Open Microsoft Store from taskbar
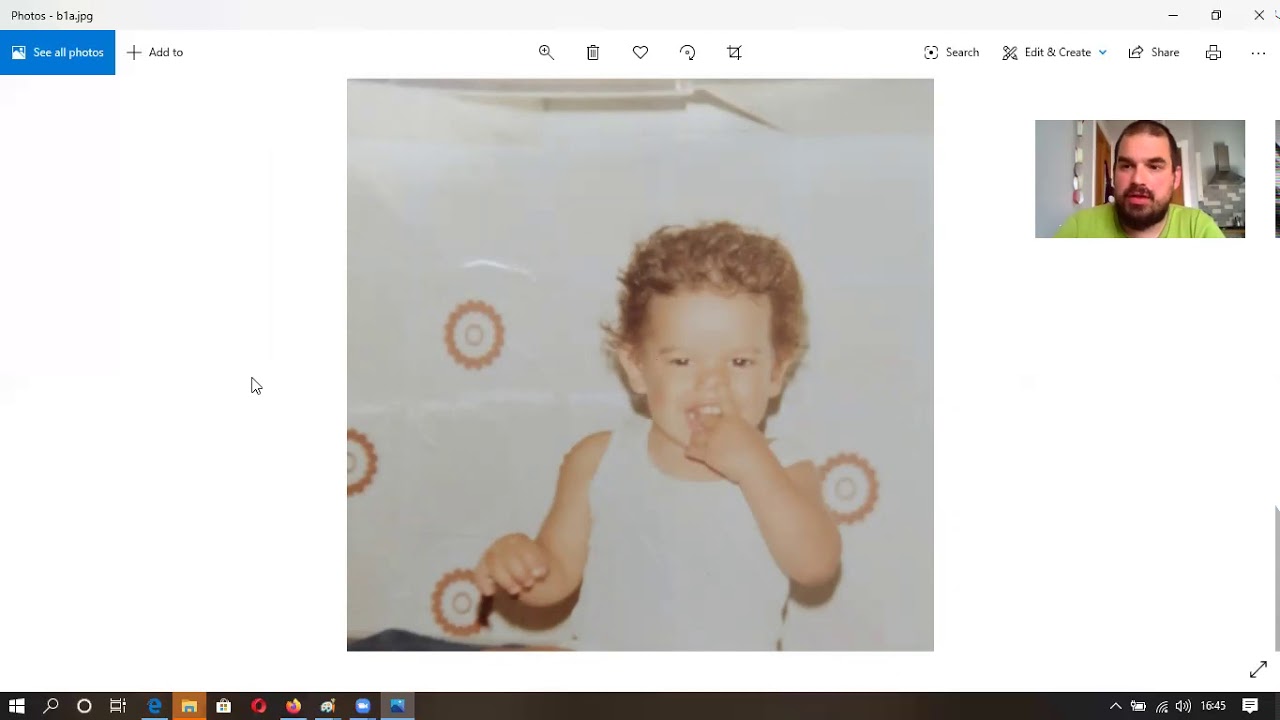The width and height of the screenshot is (1280, 720). click(223, 706)
